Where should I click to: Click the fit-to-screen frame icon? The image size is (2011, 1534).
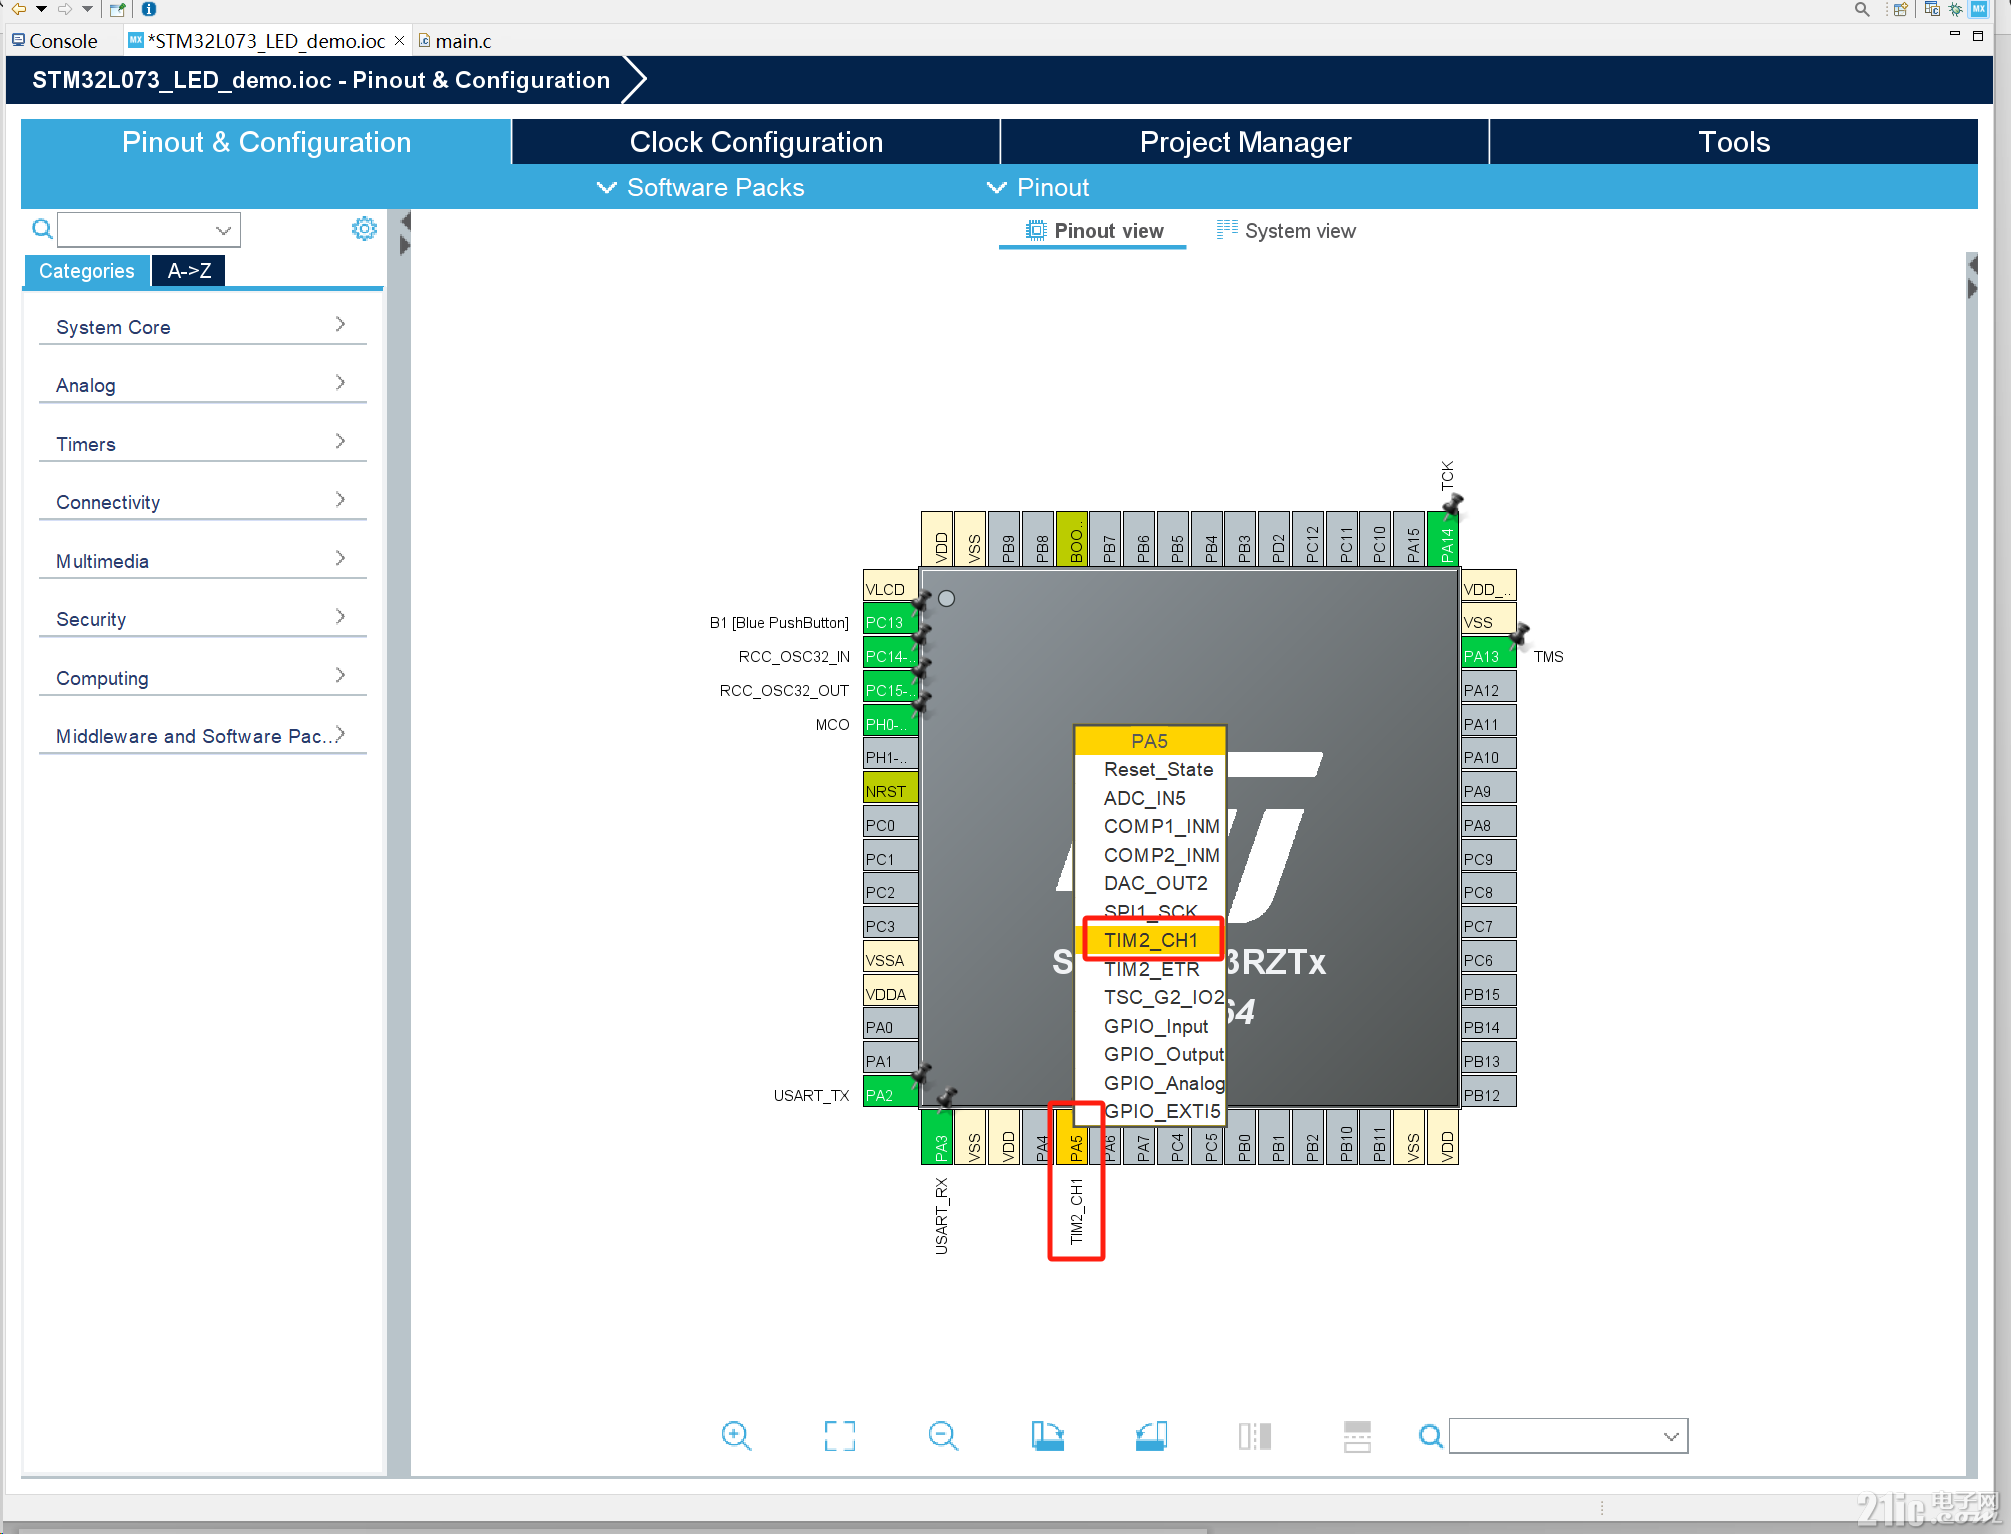pyautogui.click(x=839, y=1436)
